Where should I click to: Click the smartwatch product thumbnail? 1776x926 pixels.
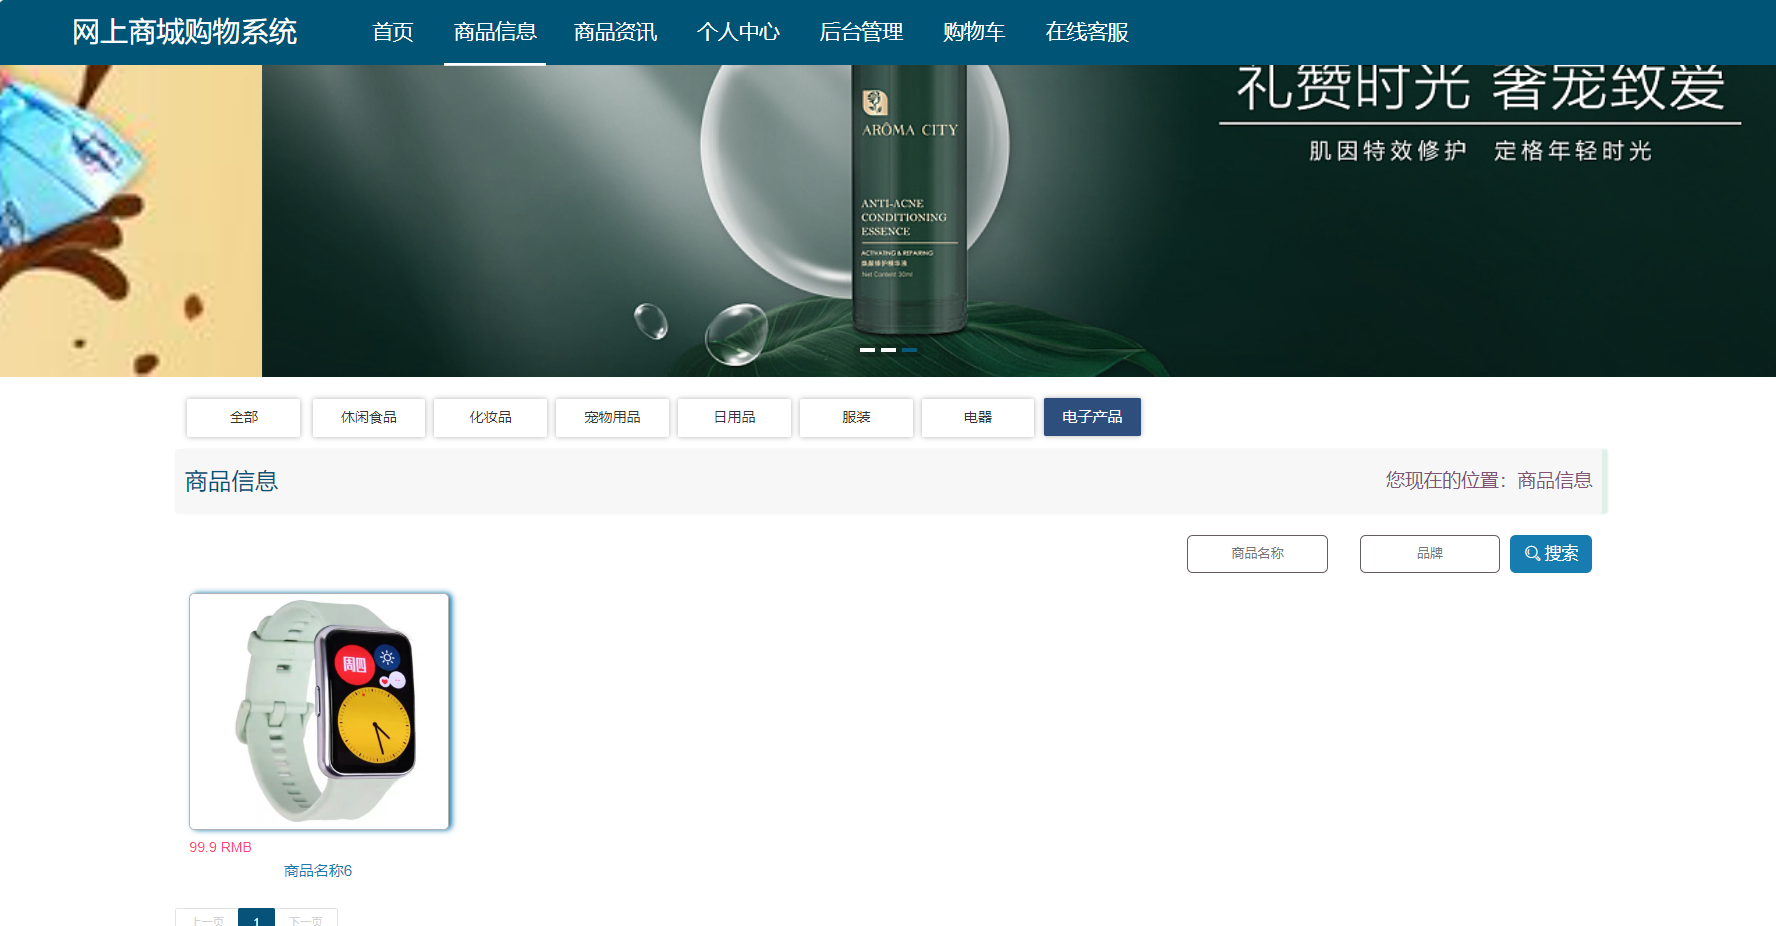(319, 711)
